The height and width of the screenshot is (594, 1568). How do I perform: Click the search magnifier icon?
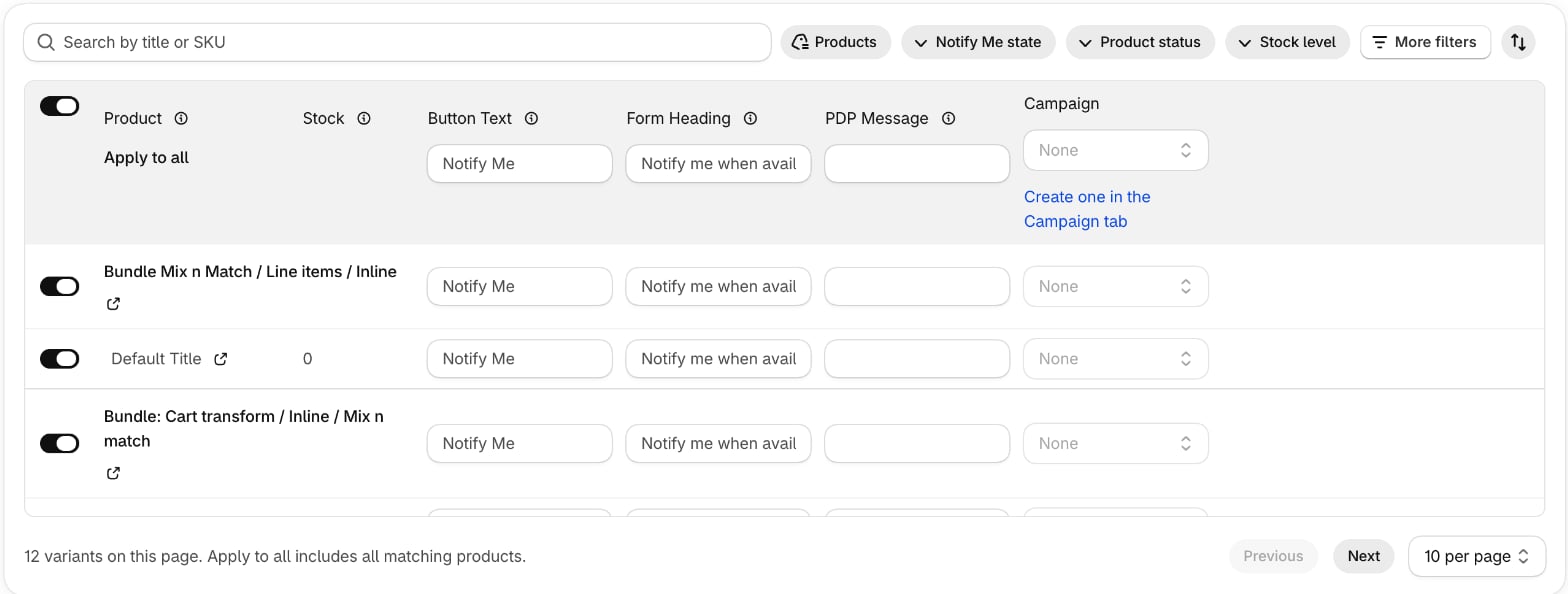coord(46,42)
